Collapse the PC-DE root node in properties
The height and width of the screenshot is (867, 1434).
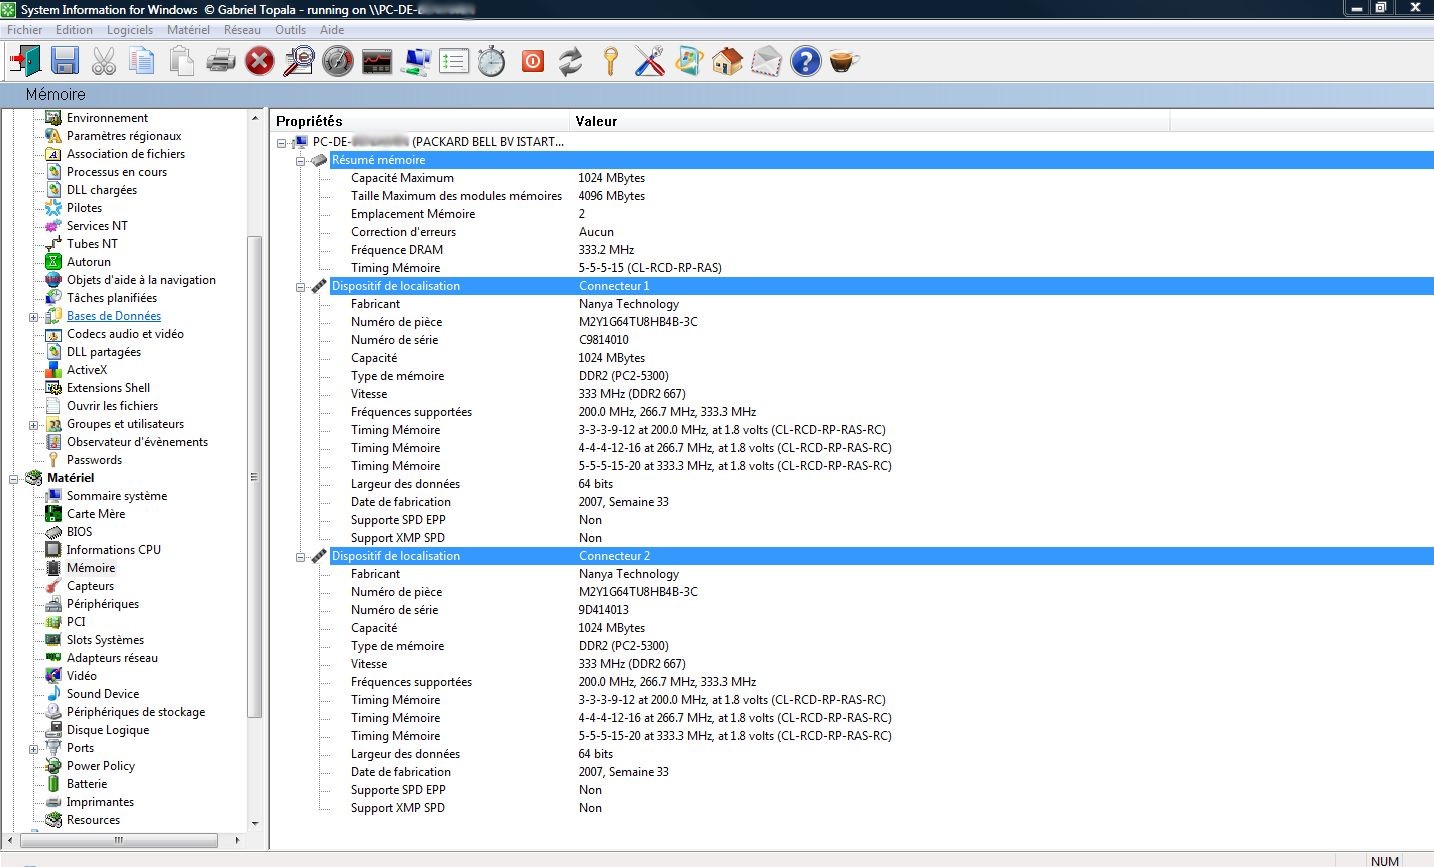(x=282, y=143)
